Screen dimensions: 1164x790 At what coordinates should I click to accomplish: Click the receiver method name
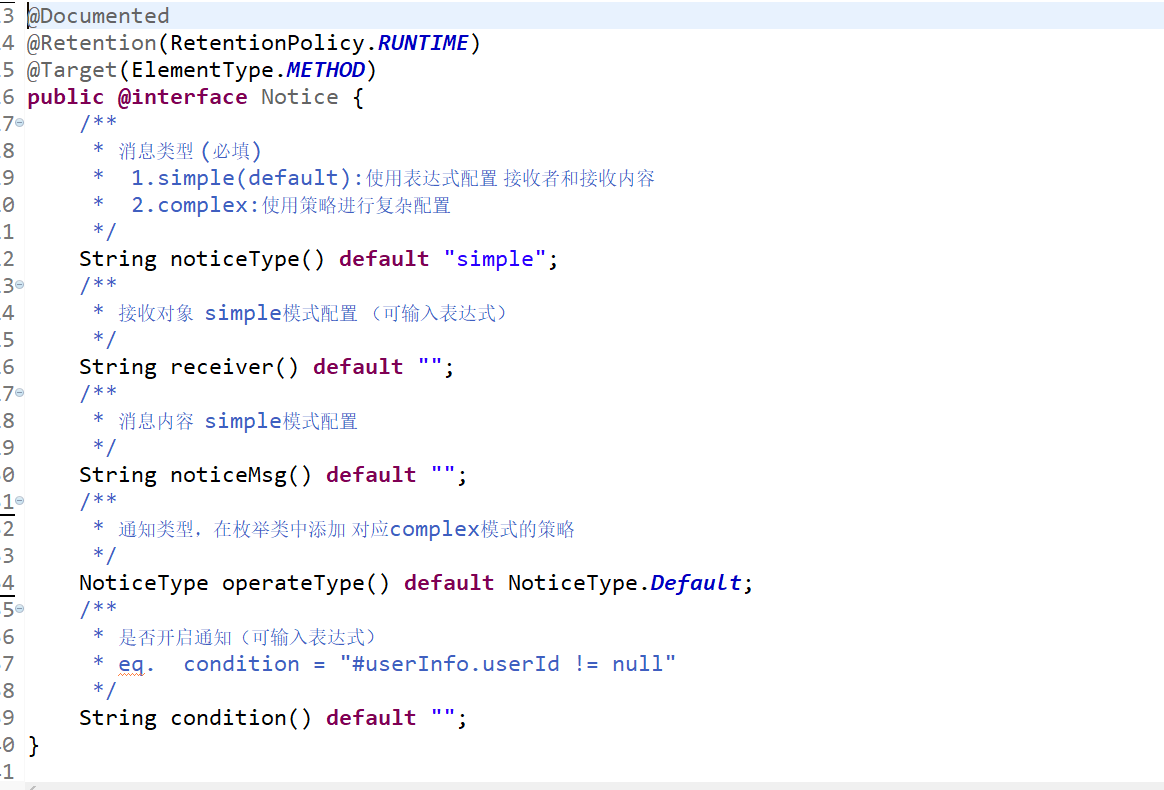coord(221,367)
